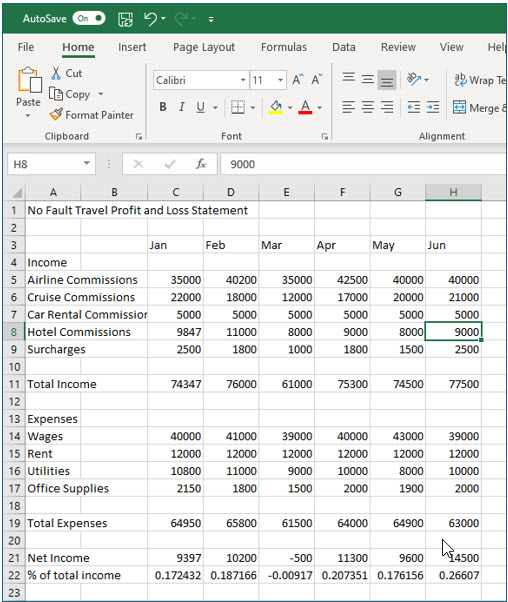Open the File tab
Image resolution: width=508 pixels, height=602 pixels.
point(26,47)
